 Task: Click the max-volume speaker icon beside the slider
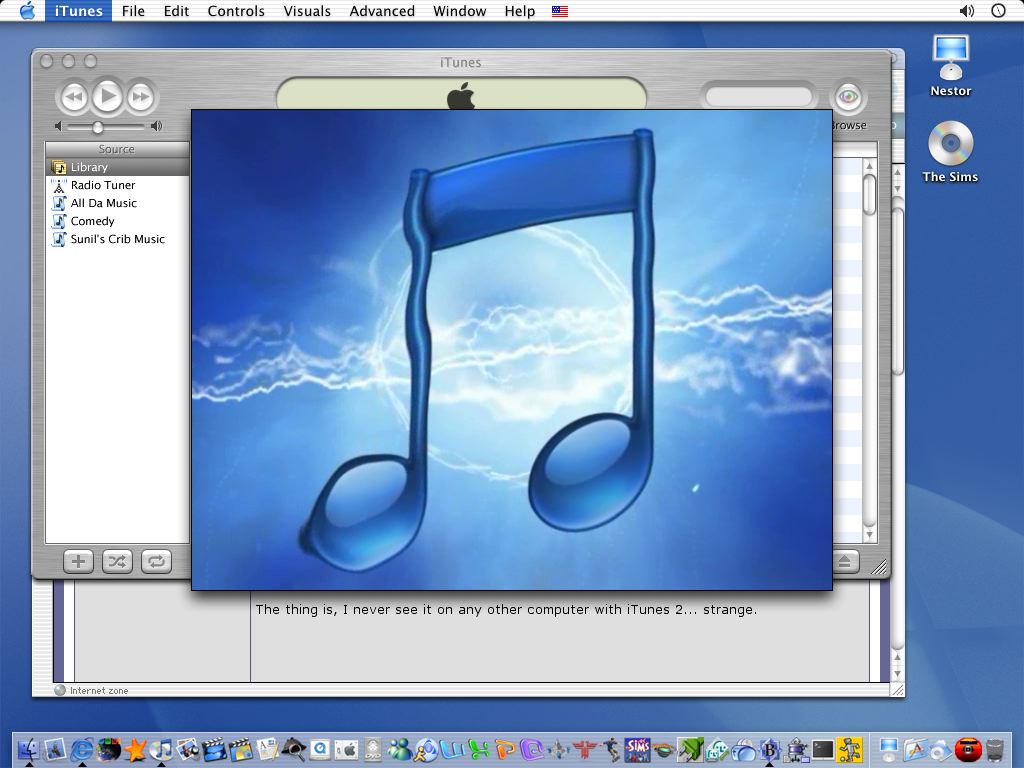(x=156, y=126)
